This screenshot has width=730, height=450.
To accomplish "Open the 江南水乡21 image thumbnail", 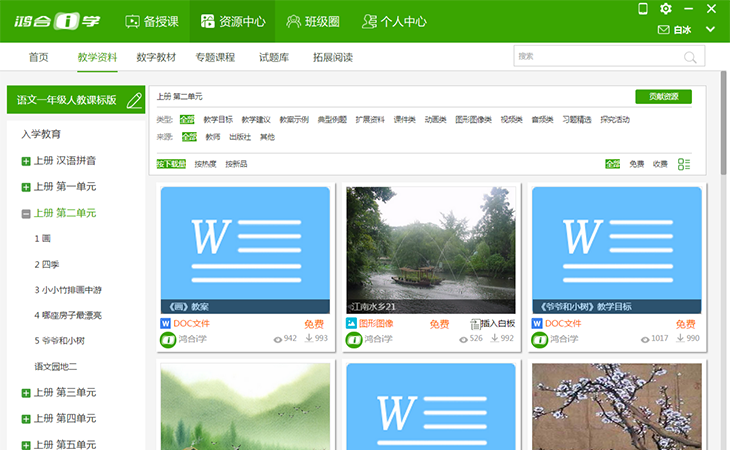I will pyautogui.click(x=431, y=250).
